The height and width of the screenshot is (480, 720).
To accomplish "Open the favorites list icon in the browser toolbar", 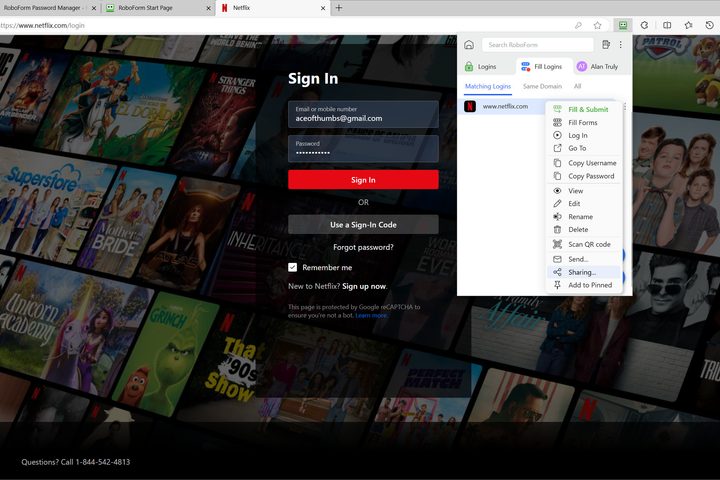I will pyautogui.click(x=688, y=25).
